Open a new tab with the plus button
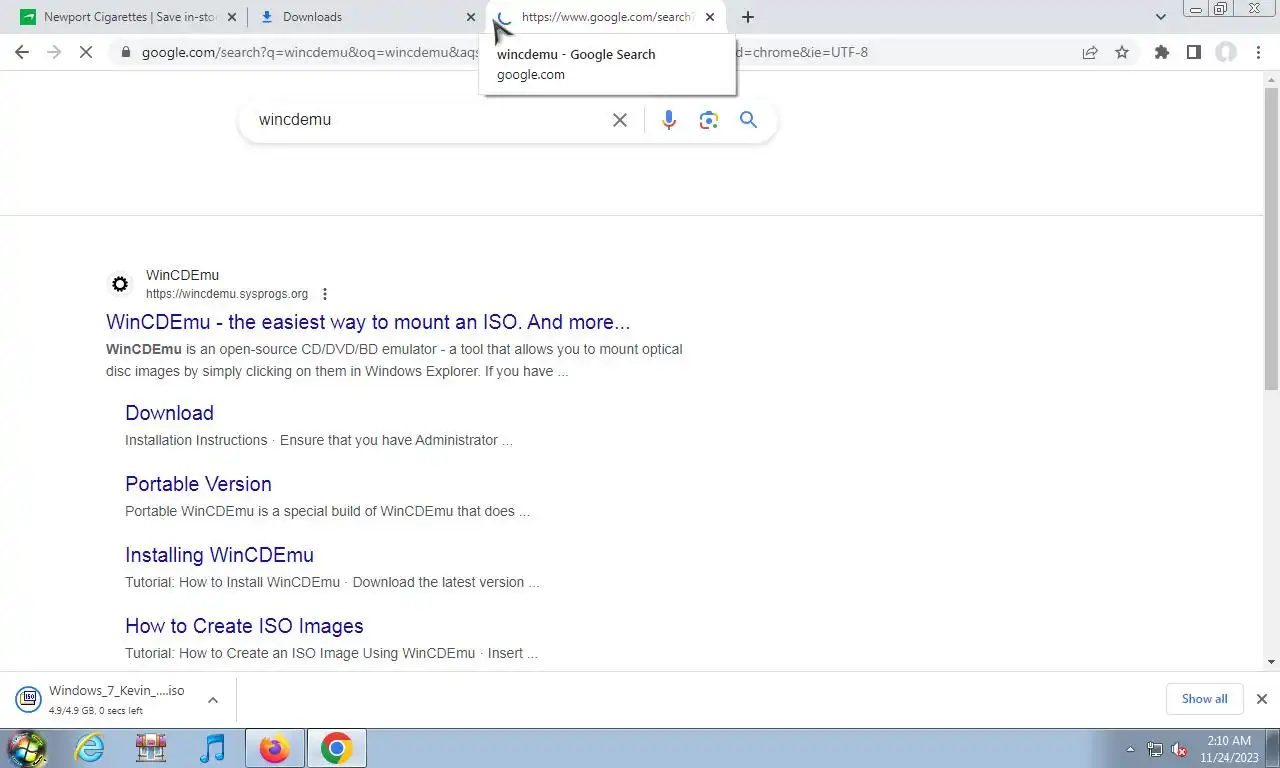The image size is (1280, 768). coord(747,17)
